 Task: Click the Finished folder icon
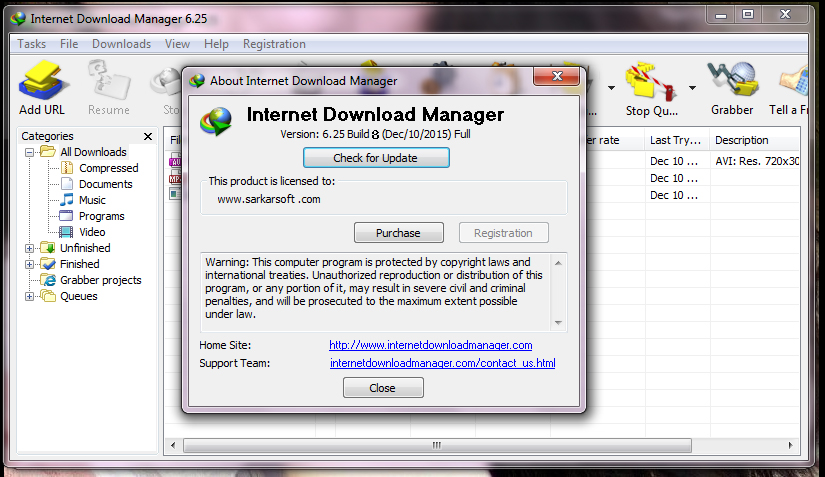coord(48,263)
